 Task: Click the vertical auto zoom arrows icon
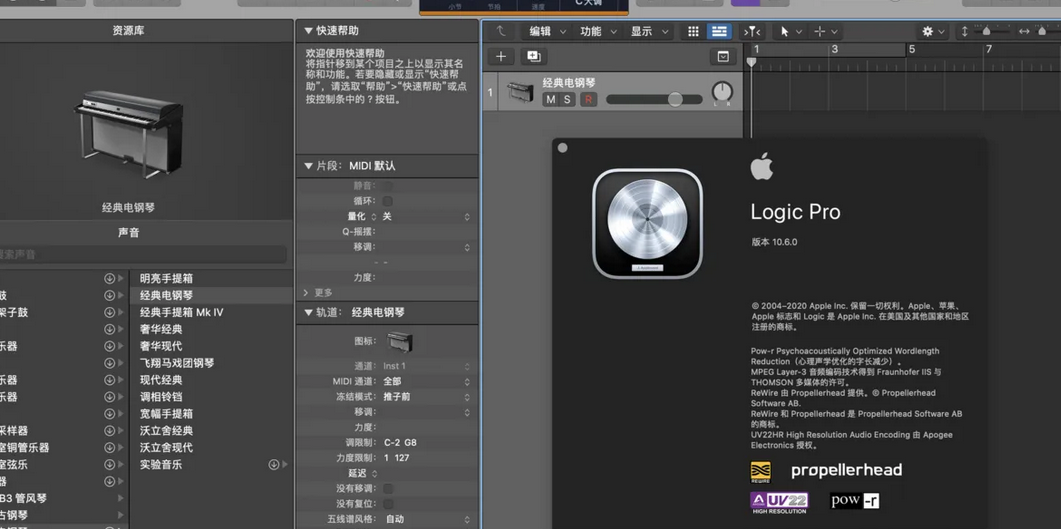pos(964,31)
